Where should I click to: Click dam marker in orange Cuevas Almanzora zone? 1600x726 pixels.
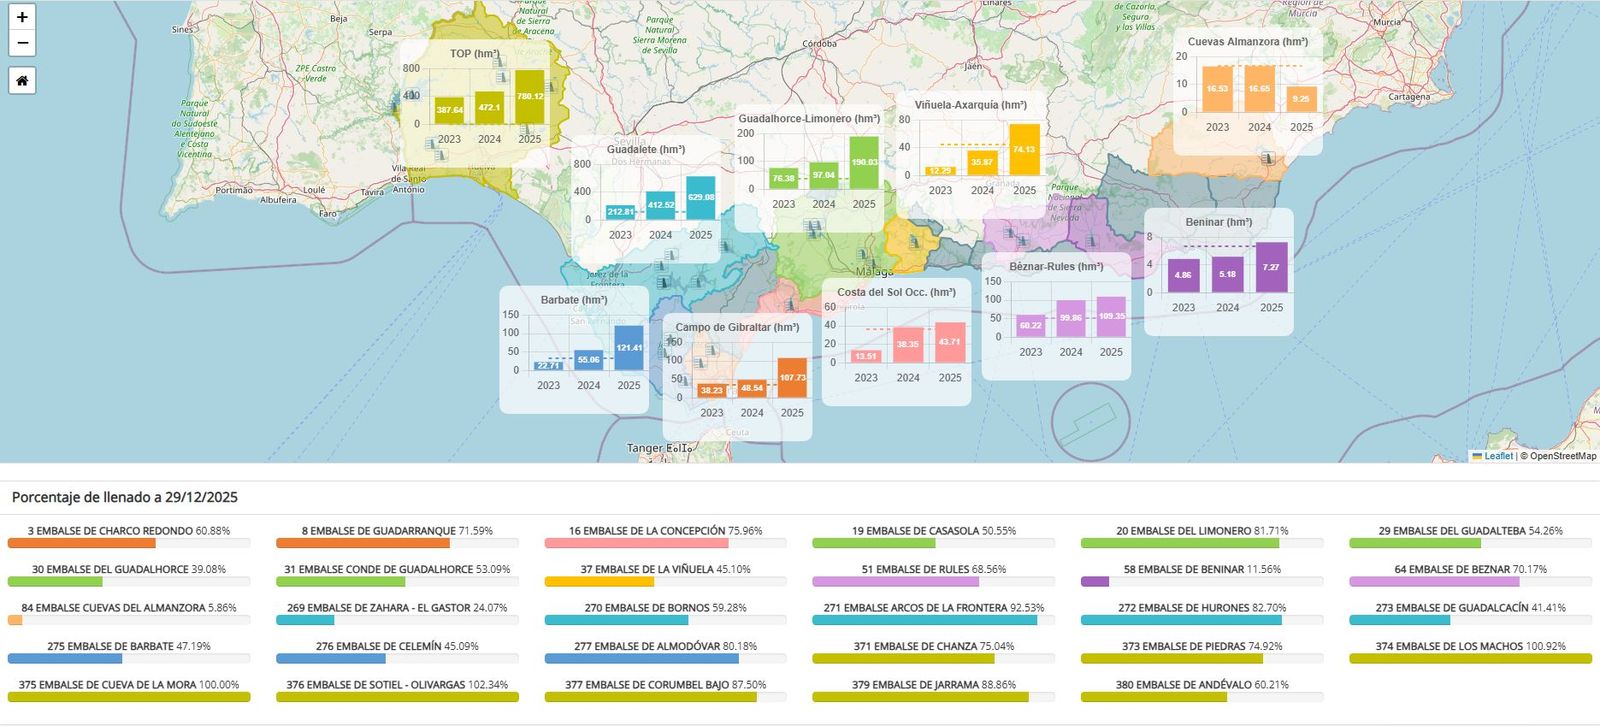pos(1267,158)
